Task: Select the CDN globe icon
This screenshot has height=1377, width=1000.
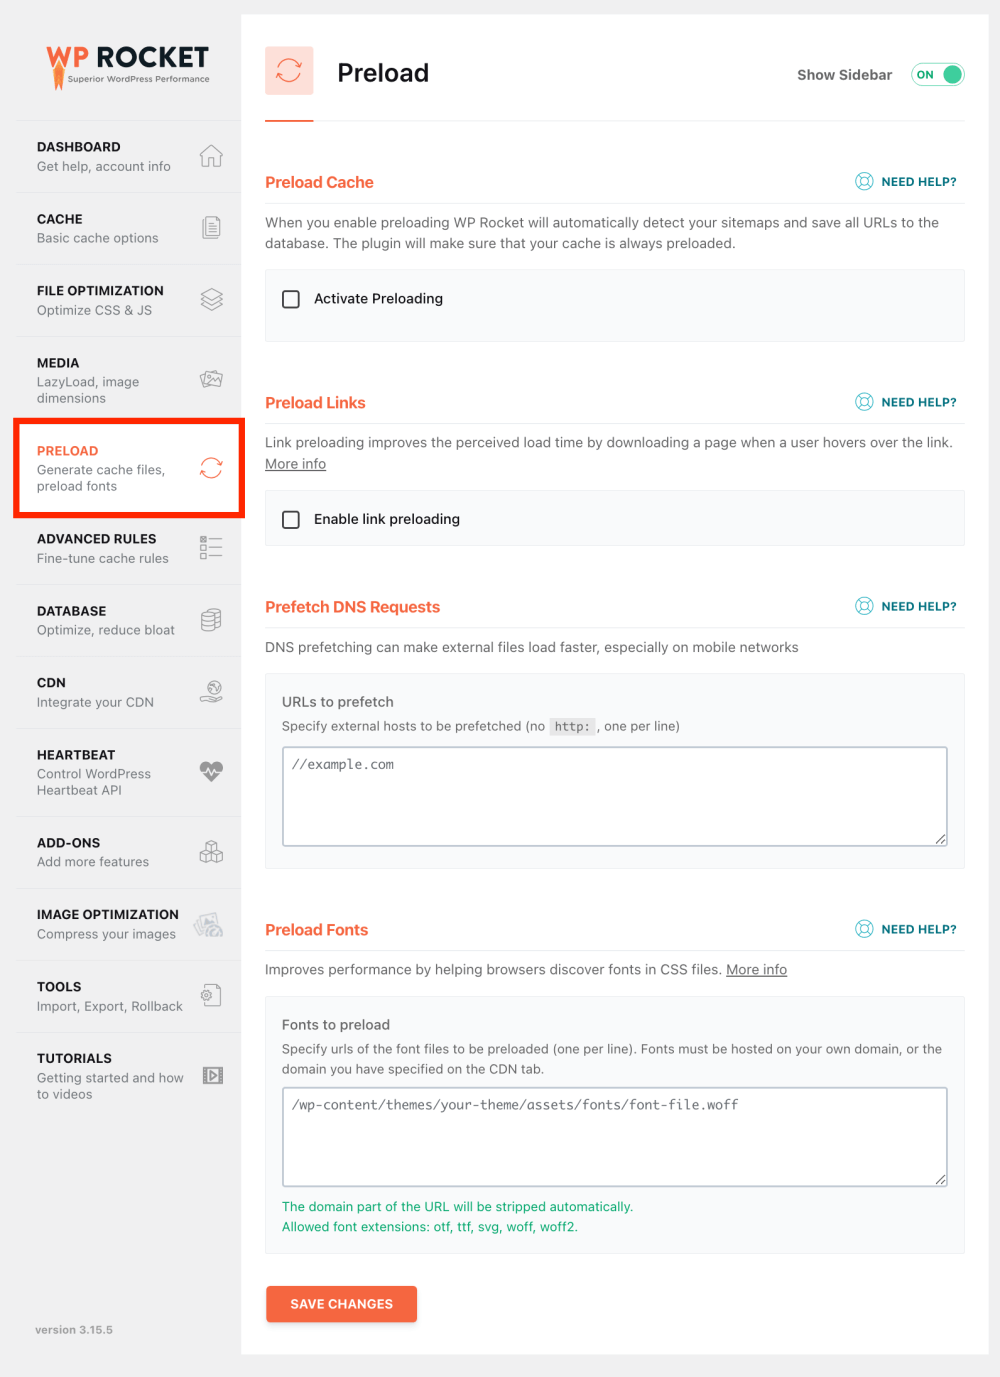Action: [x=211, y=691]
